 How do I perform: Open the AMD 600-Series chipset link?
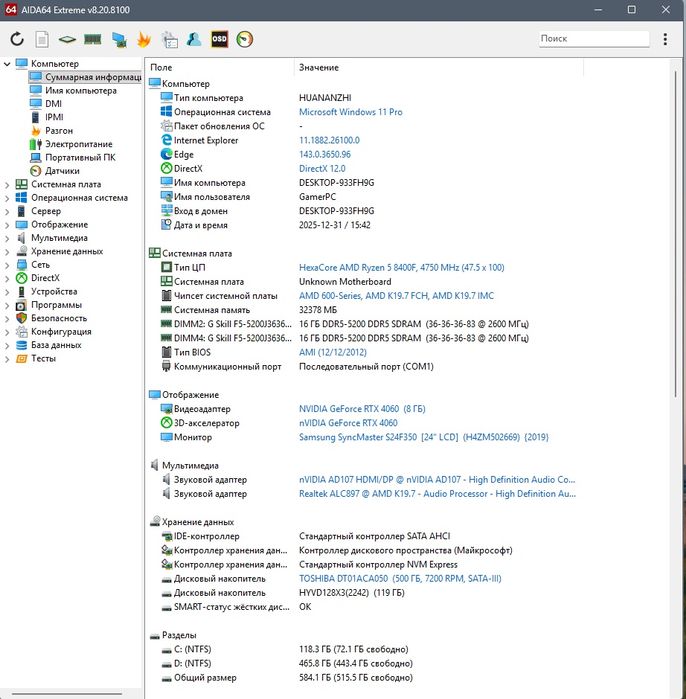point(396,296)
